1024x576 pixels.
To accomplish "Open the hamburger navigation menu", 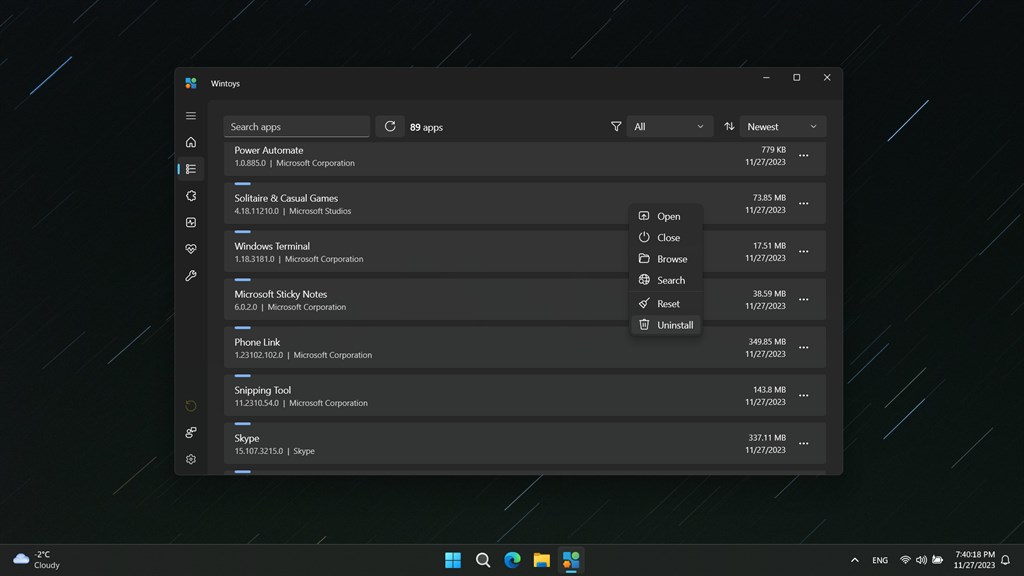I will pyautogui.click(x=191, y=116).
